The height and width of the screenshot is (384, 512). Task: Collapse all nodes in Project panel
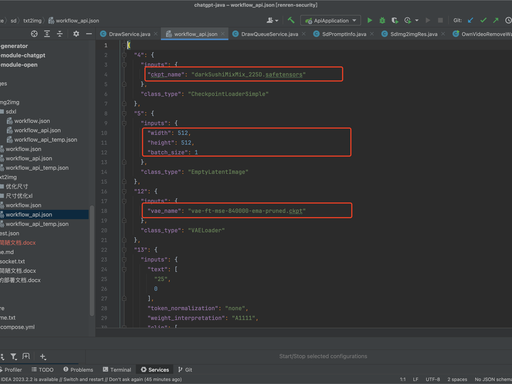(60, 34)
